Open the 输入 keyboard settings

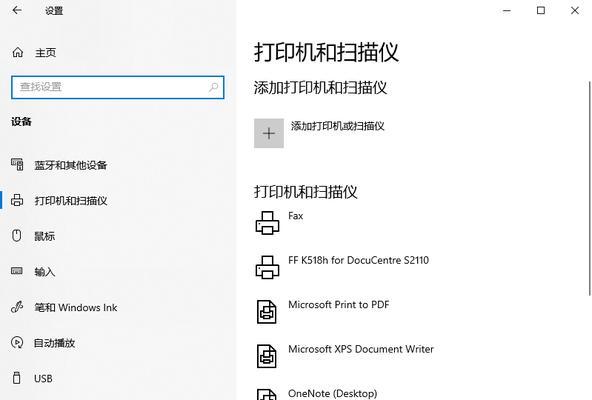coord(45,272)
